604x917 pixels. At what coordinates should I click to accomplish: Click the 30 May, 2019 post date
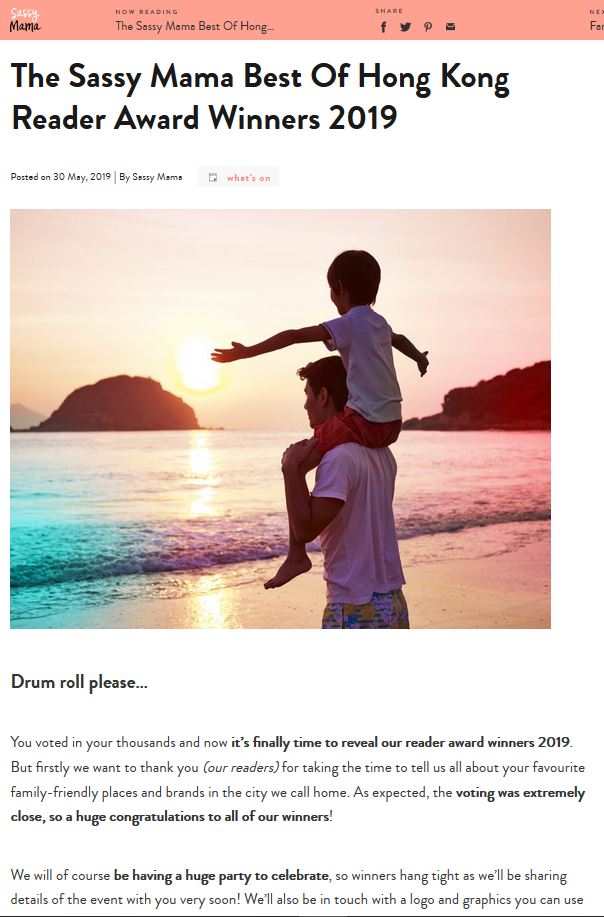(x=82, y=177)
